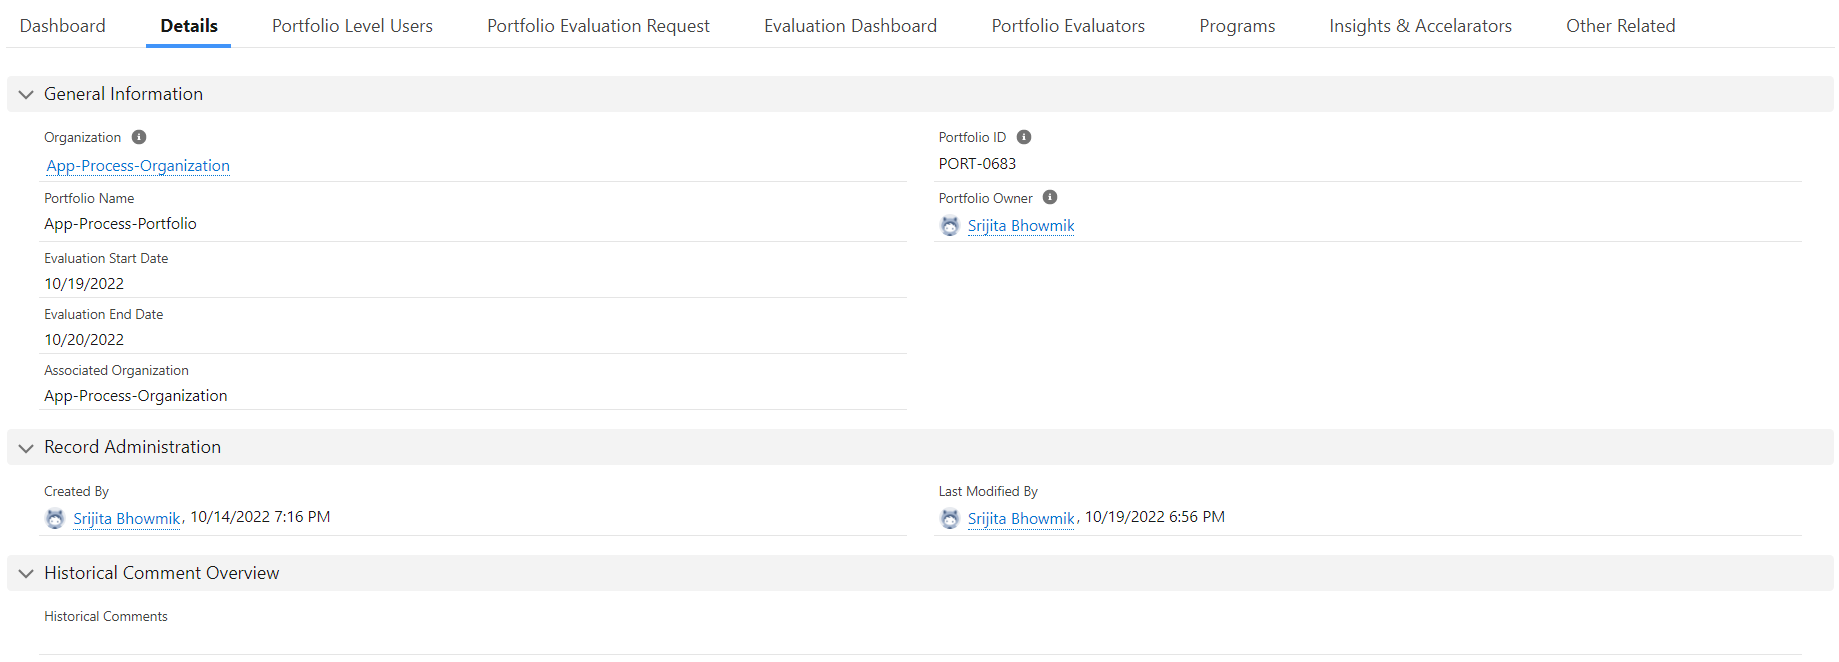Click the Portfolio ID info icon
Viewport: 1839px width, 662px height.
pos(1024,137)
